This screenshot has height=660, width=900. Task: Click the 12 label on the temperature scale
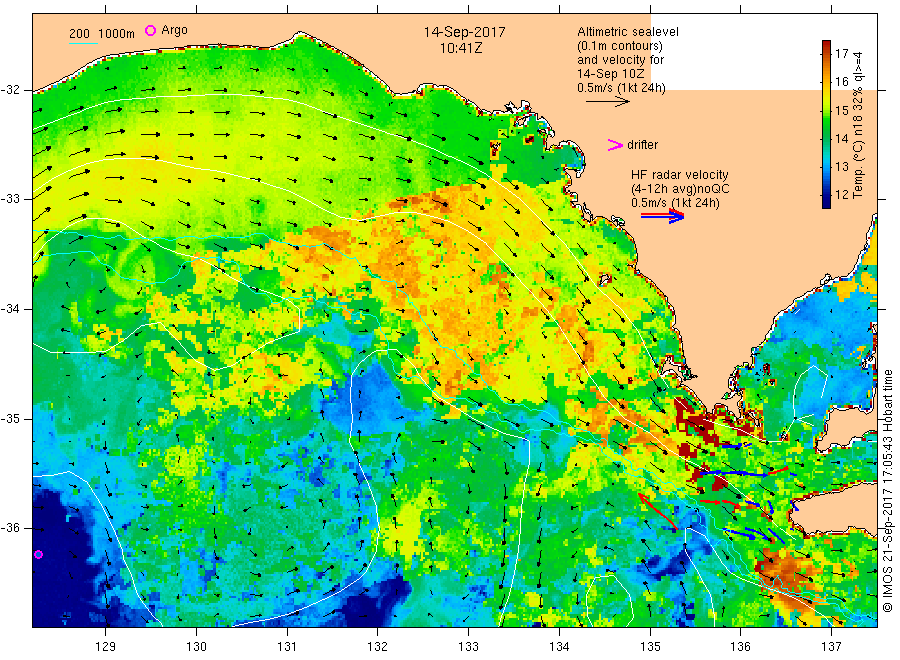[841, 195]
